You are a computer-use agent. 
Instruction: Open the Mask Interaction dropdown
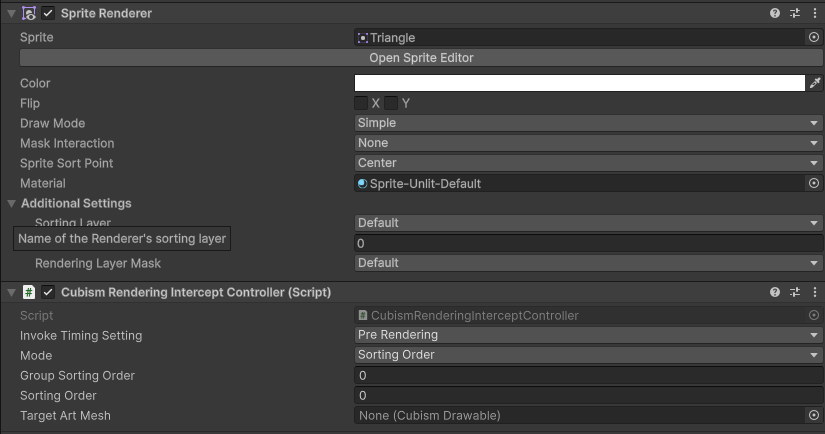588,143
